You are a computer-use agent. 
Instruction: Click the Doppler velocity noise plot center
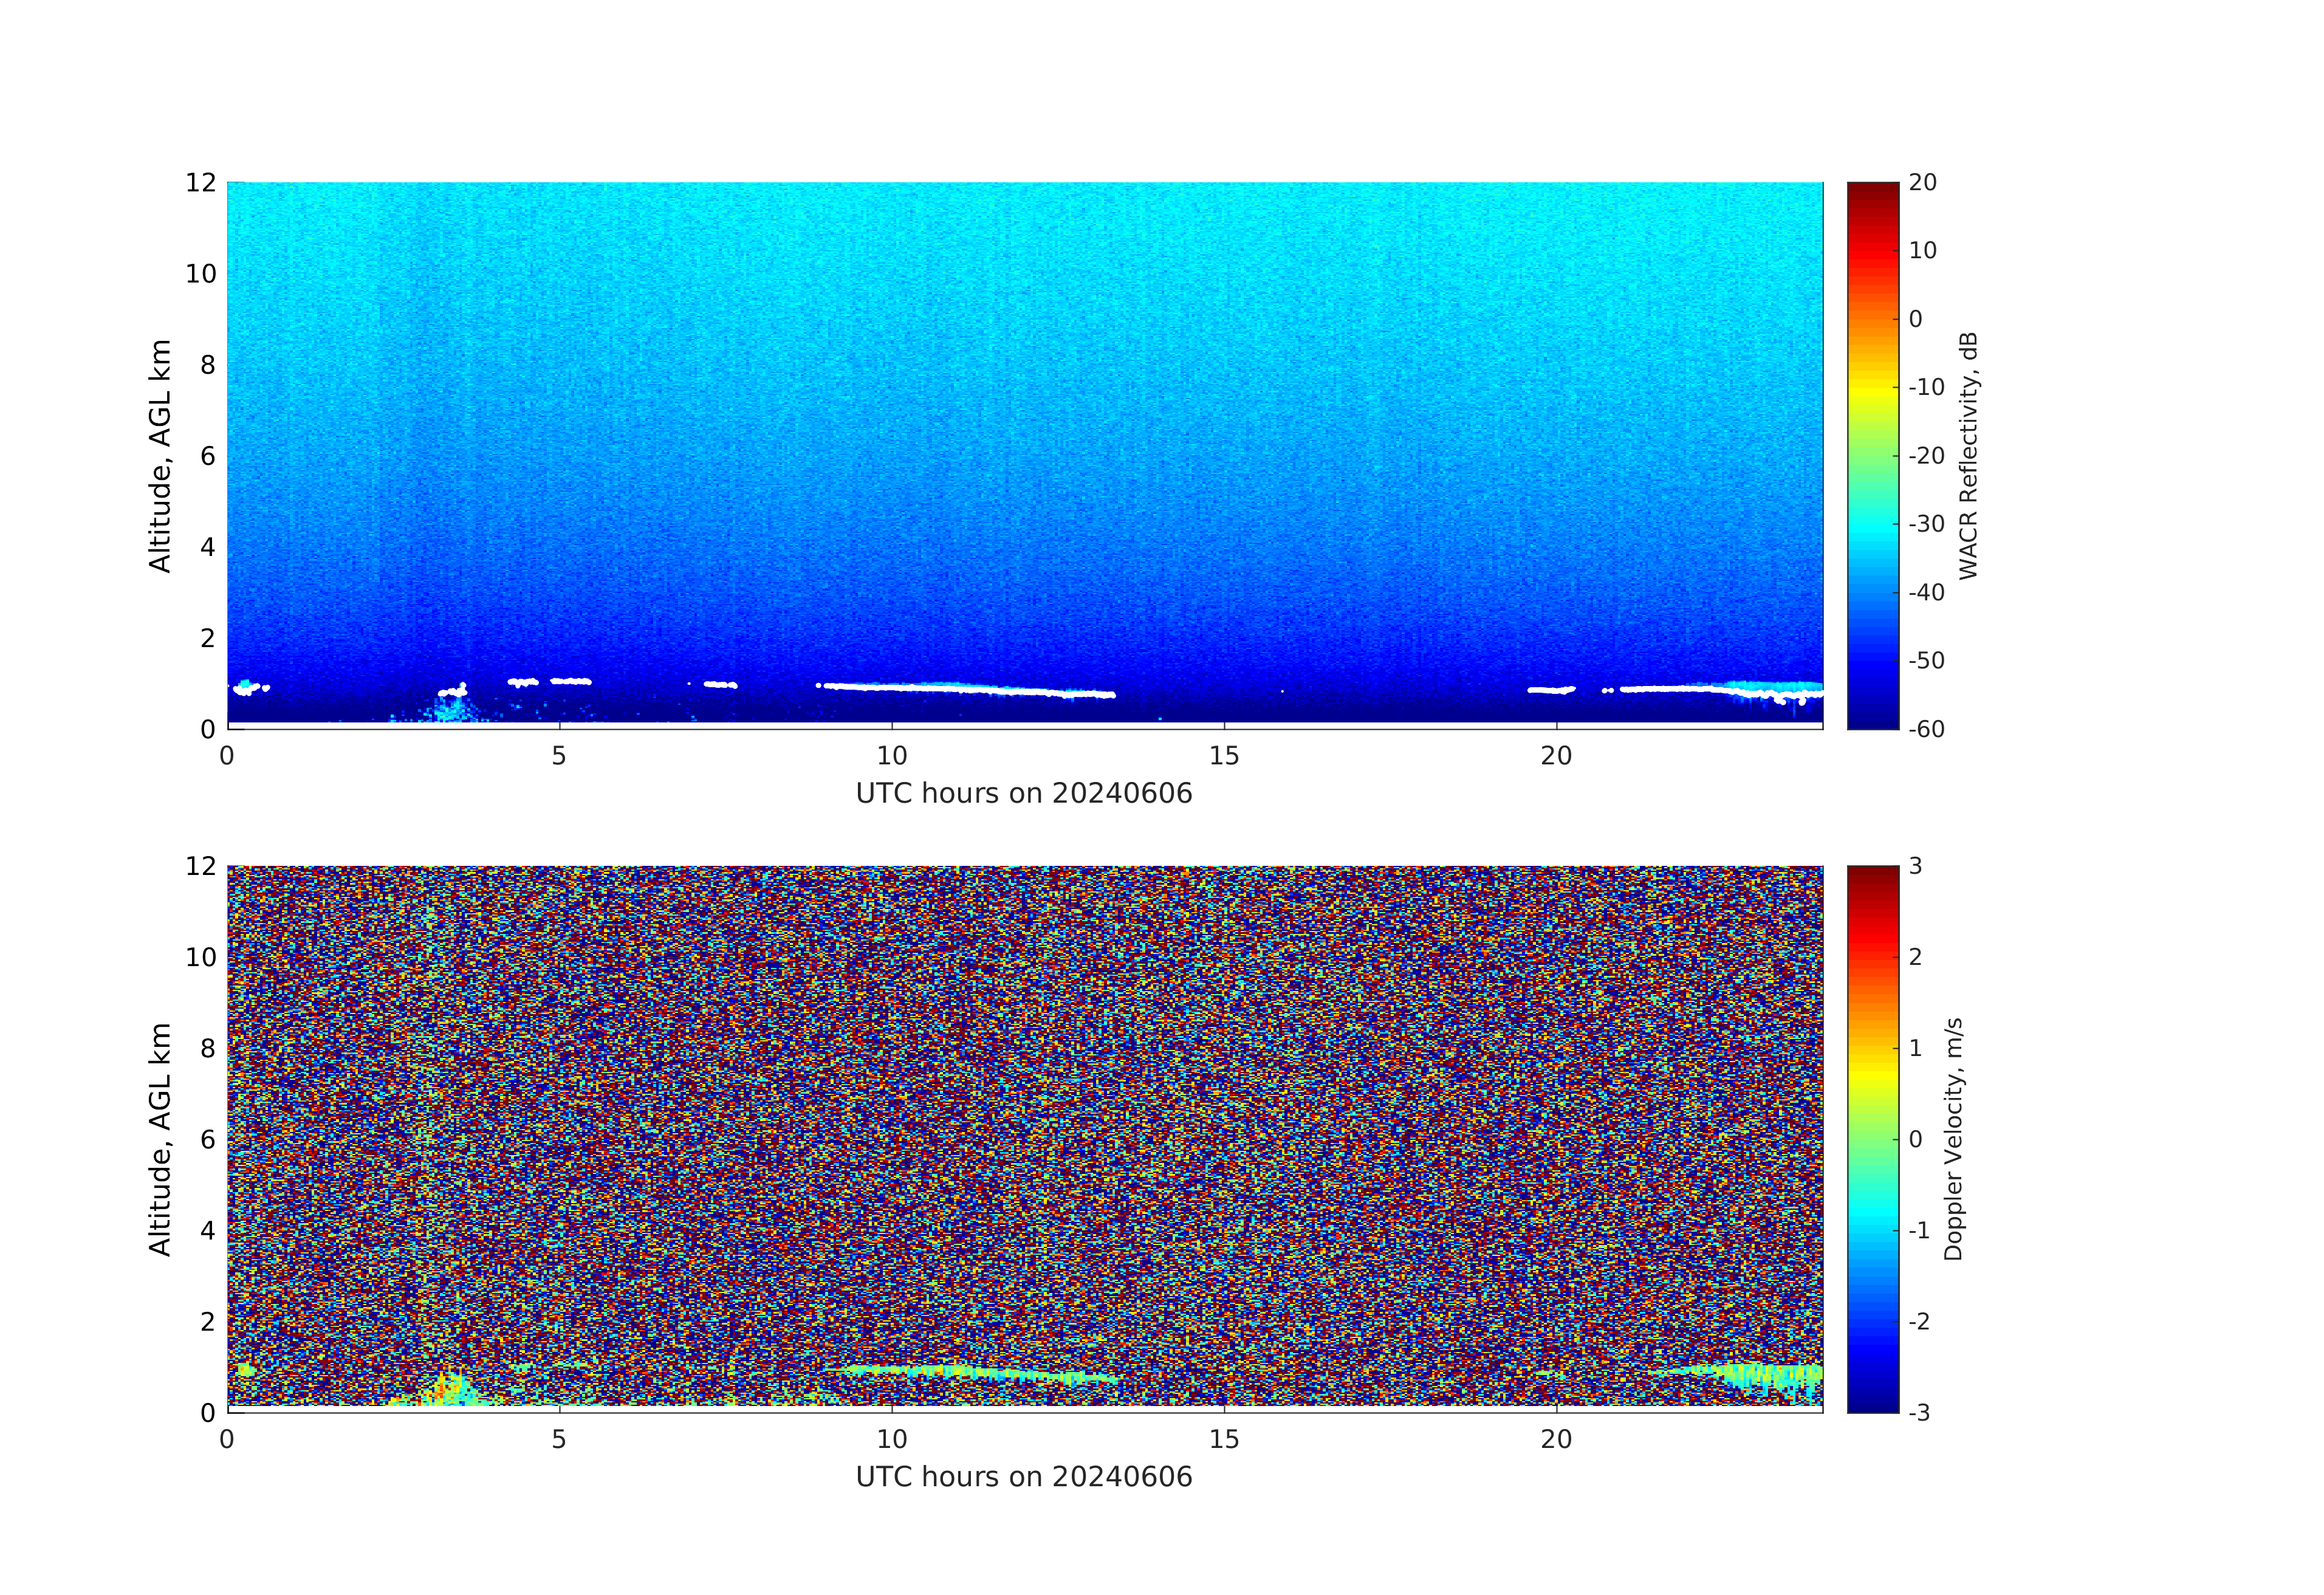tap(1024, 1138)
